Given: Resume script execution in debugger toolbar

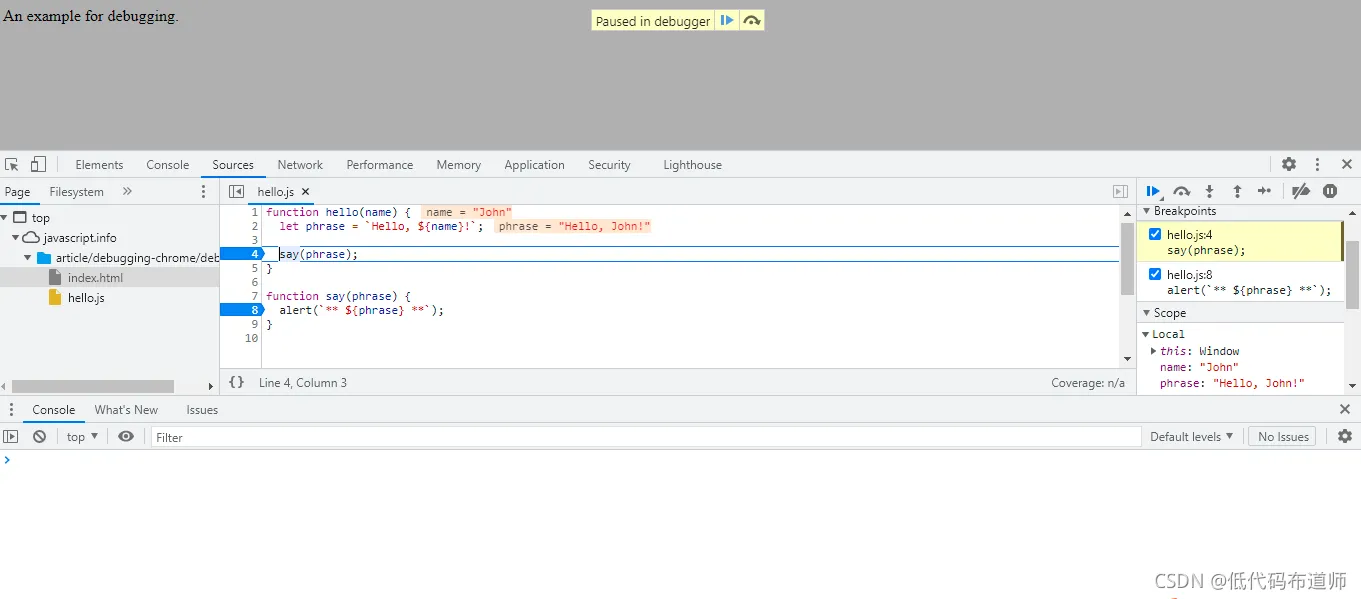Looking at the screenshot, I should [x=1153, y=191].
